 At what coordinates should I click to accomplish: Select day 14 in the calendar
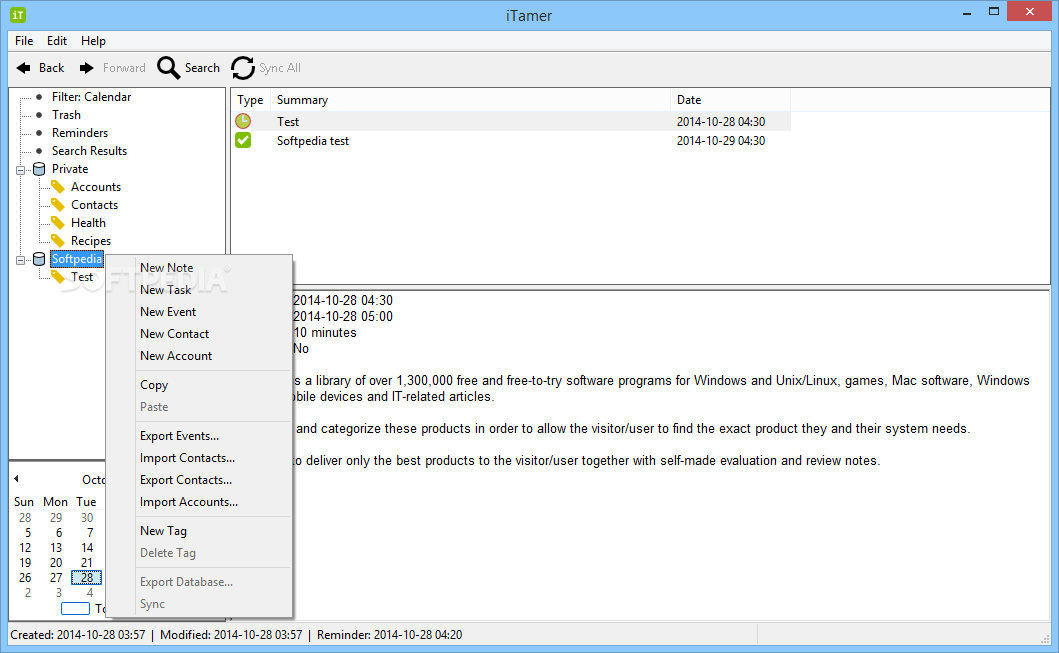86,548
